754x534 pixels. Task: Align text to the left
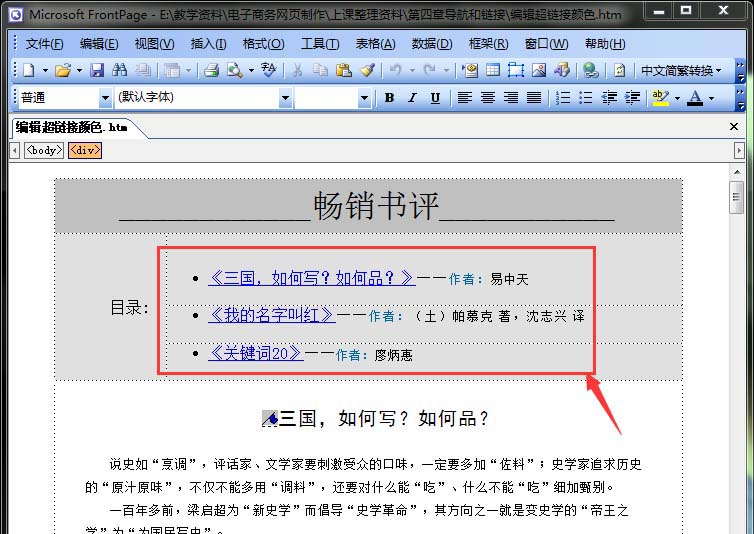464,98
